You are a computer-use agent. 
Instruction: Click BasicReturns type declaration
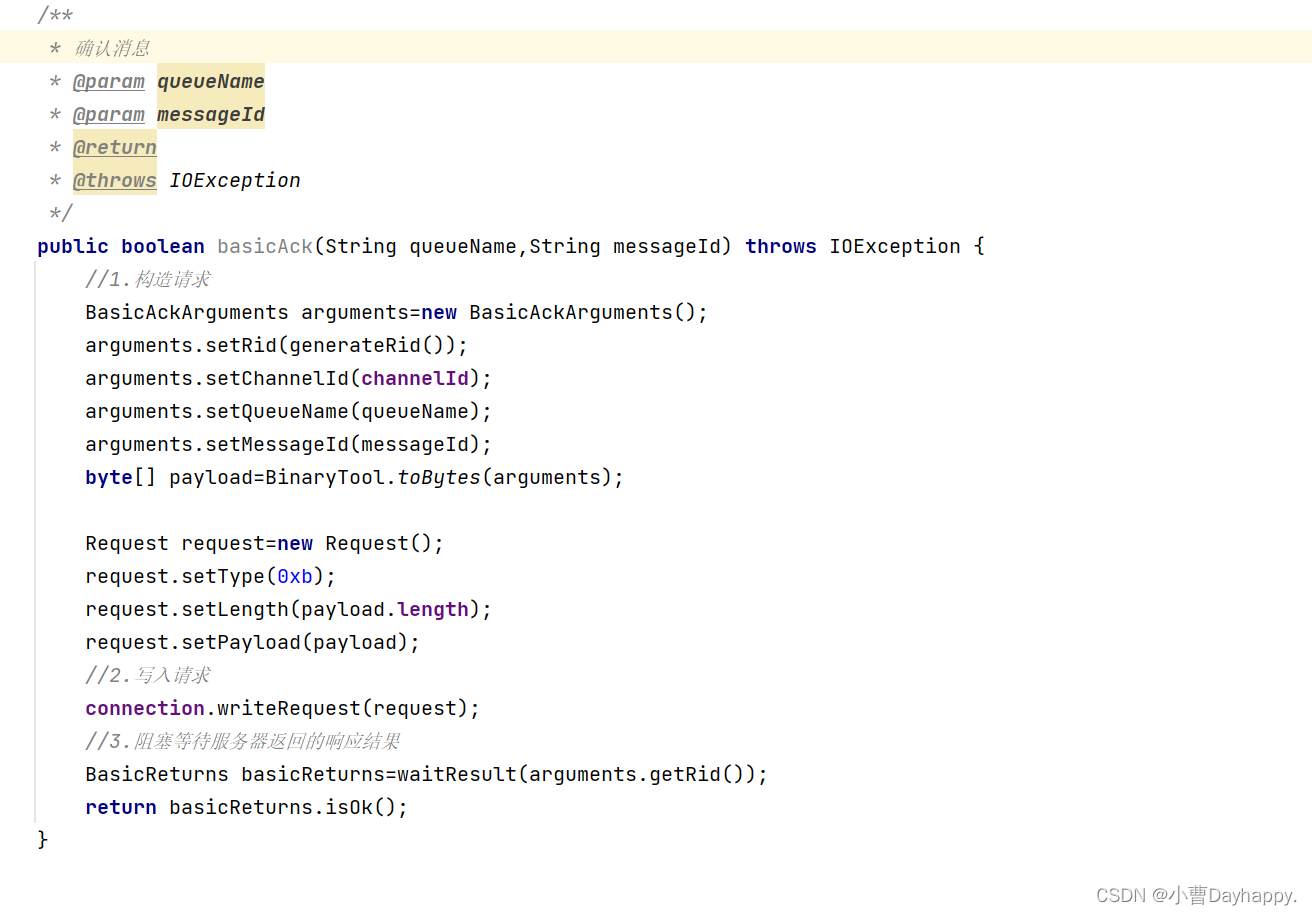(x=157, y=774)
